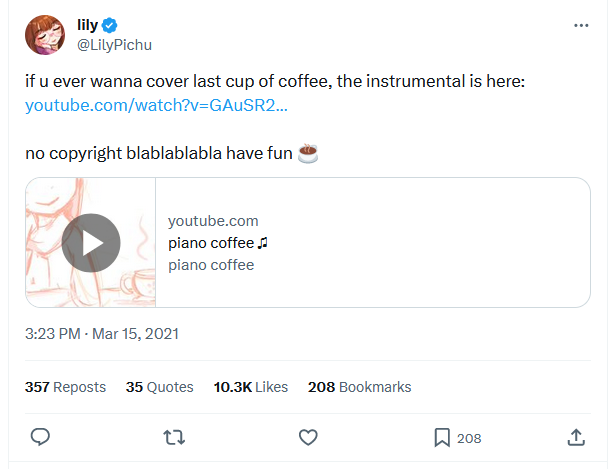Click the youtube.com domain on link card
The image size is (609, 469).
(213, 221)
